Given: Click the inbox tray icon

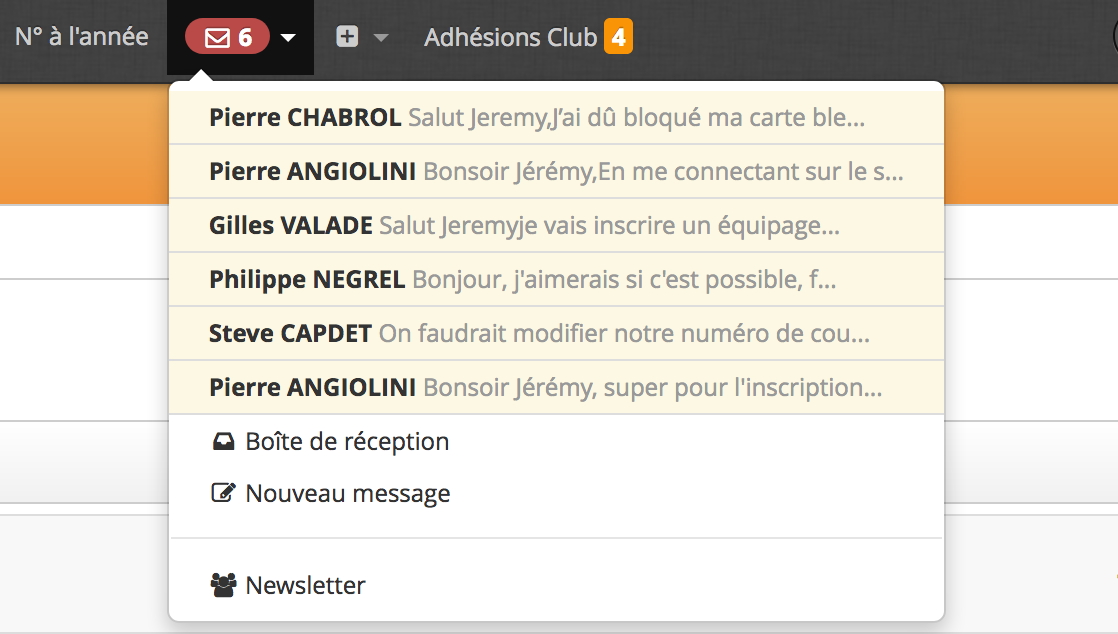Looking at the screenshot, I should (x=223, y=441).
